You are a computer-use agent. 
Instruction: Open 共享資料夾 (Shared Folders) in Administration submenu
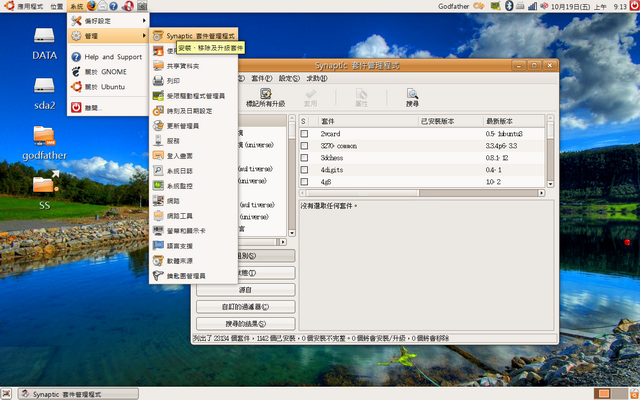(193, 66)
